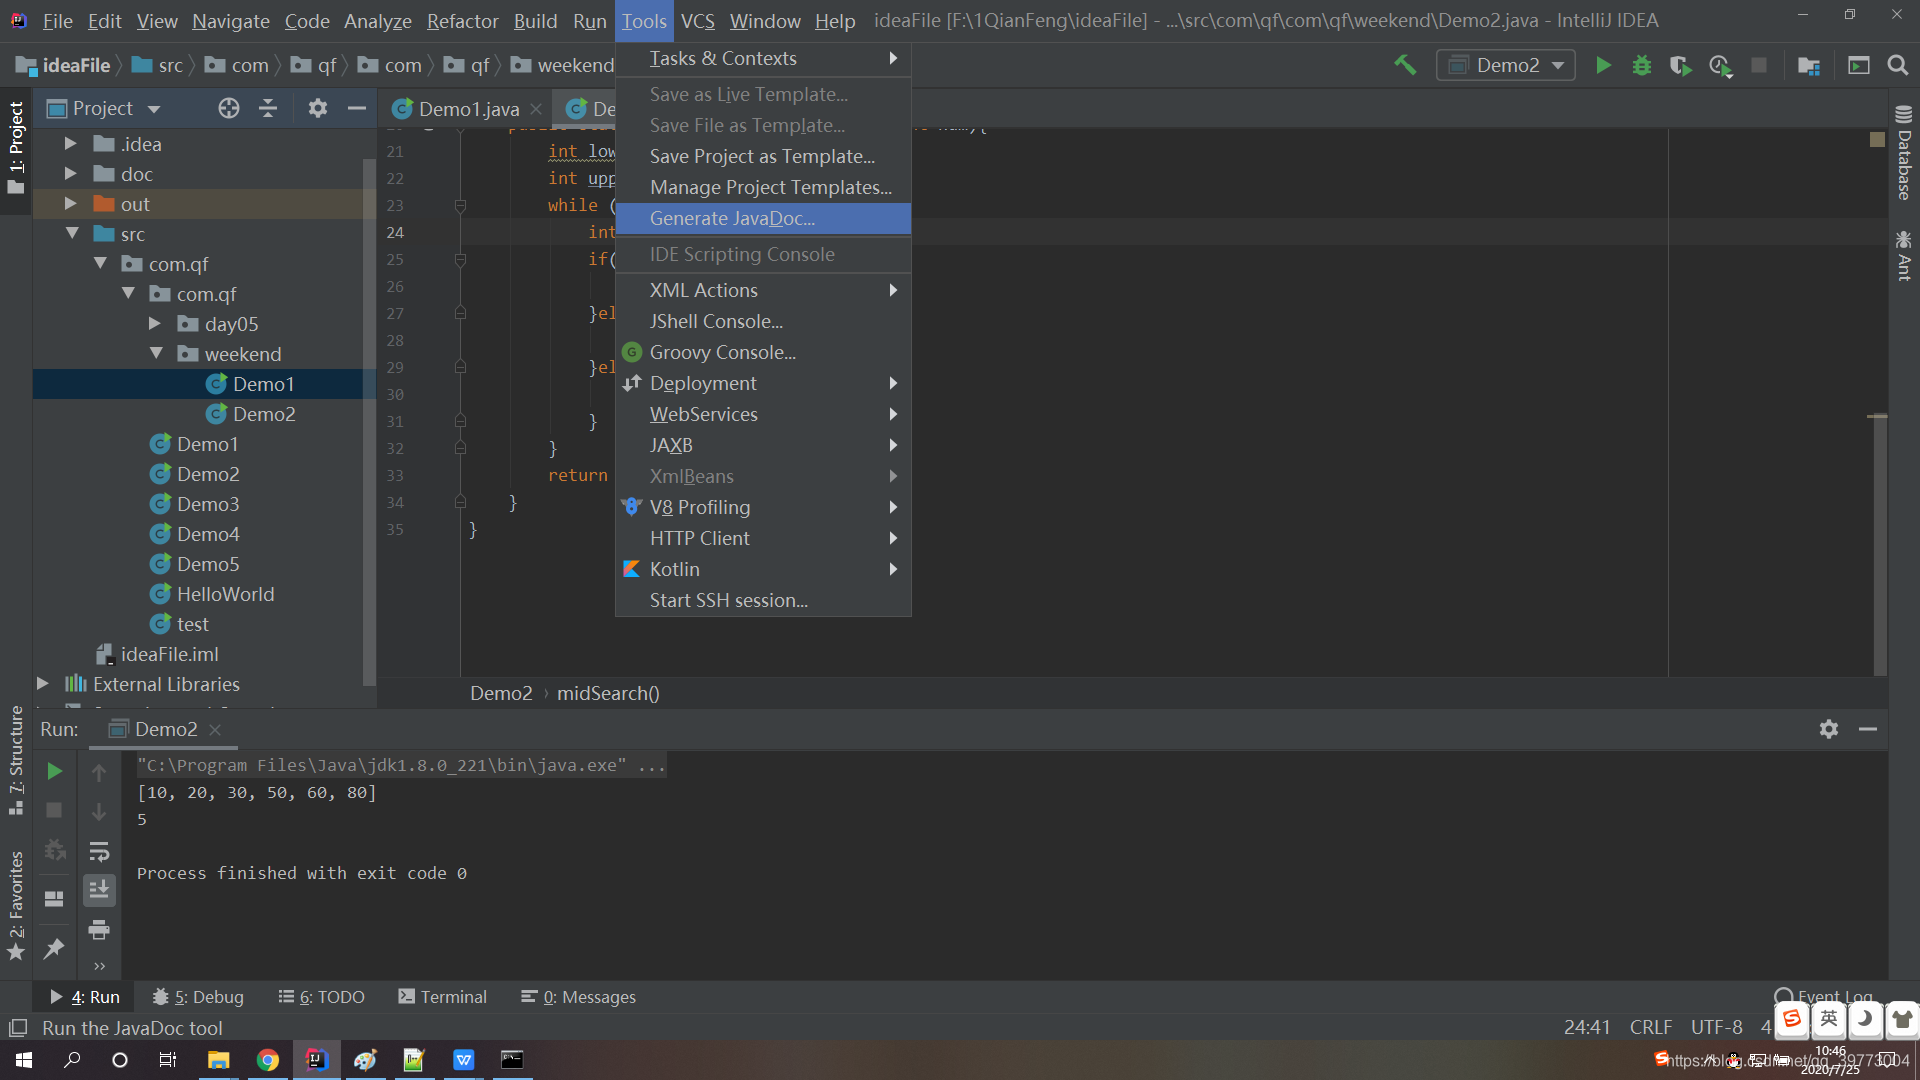Open the Ant side panel
Image resolution: width=1920 pixels, height=1080 pixels.
1904,256
